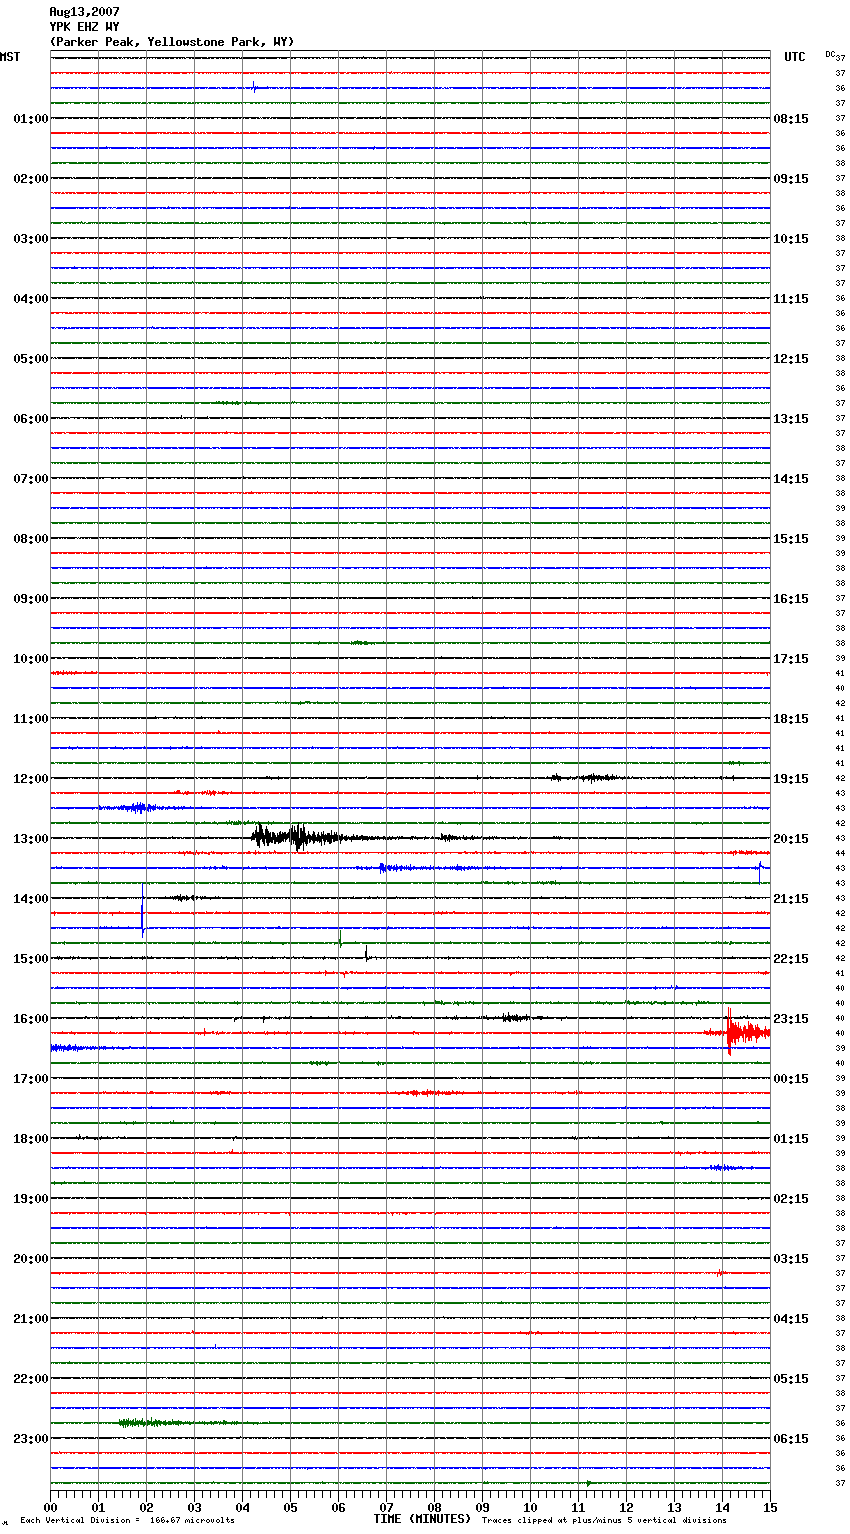Click the large black event on the 13:00 trace
The width and height of the screenshot is (850, 1534).
[x=300, y=837]
